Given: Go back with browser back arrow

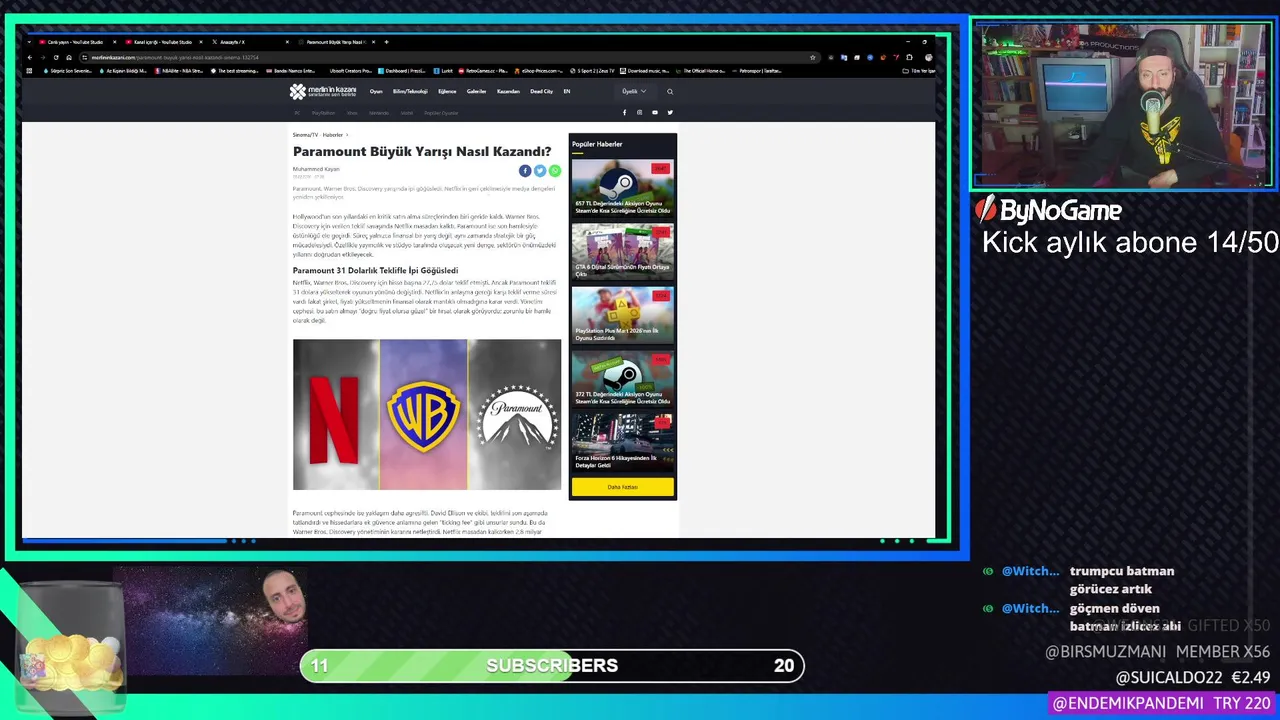Looking at the screenshot, I should (31, 57).
